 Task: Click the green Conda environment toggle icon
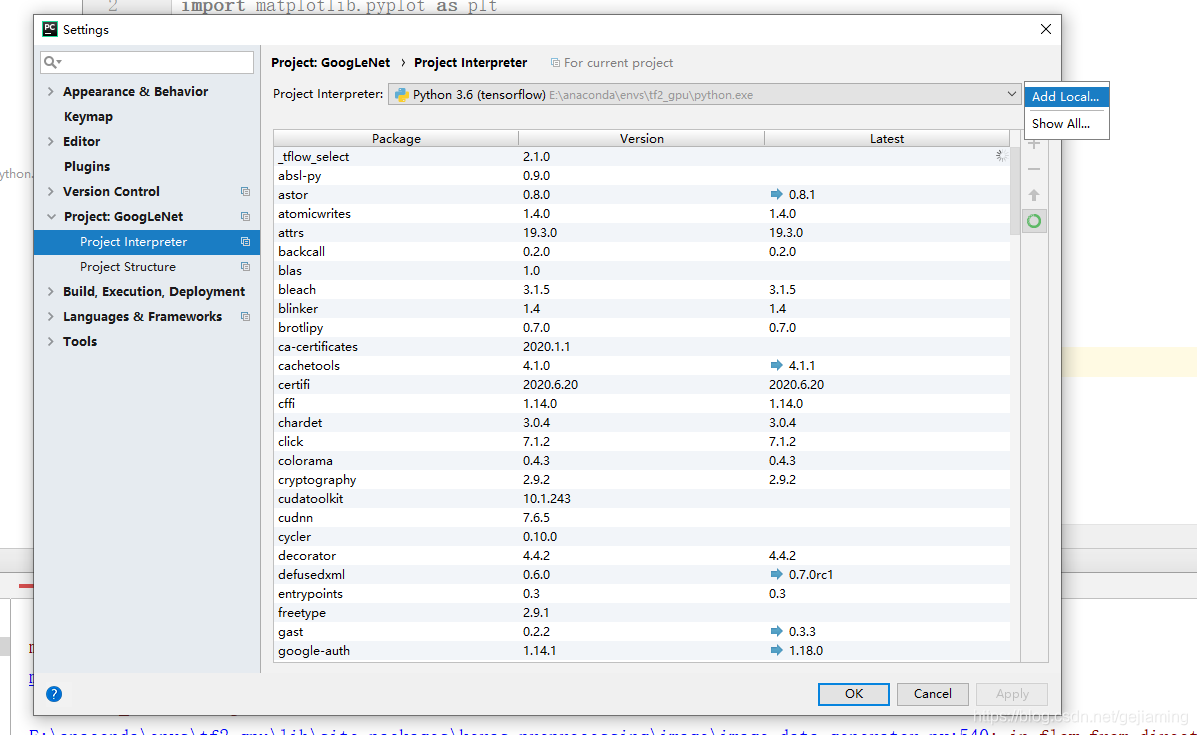(1034, 221)
